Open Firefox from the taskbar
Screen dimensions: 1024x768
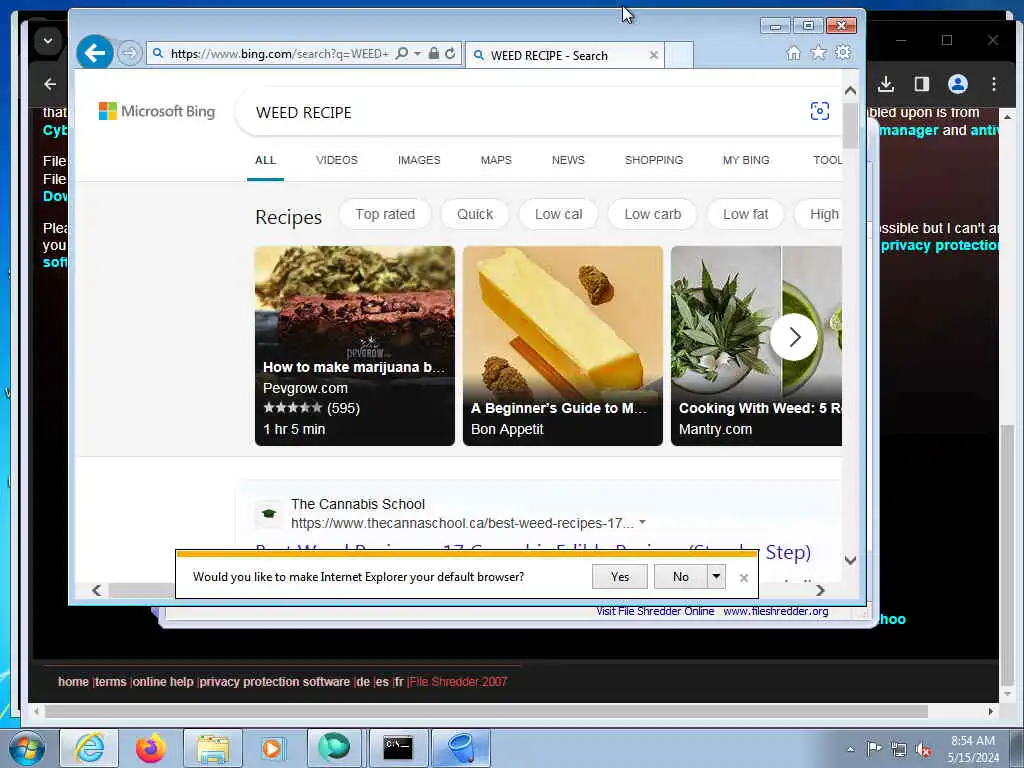pos(151,748)
